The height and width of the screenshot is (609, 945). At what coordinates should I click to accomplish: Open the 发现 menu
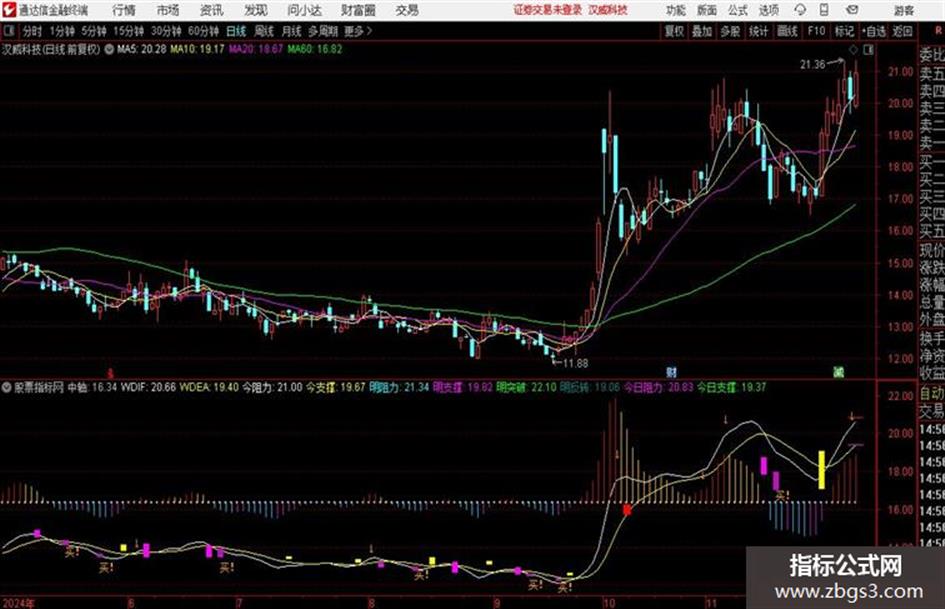tap(256, 10)
